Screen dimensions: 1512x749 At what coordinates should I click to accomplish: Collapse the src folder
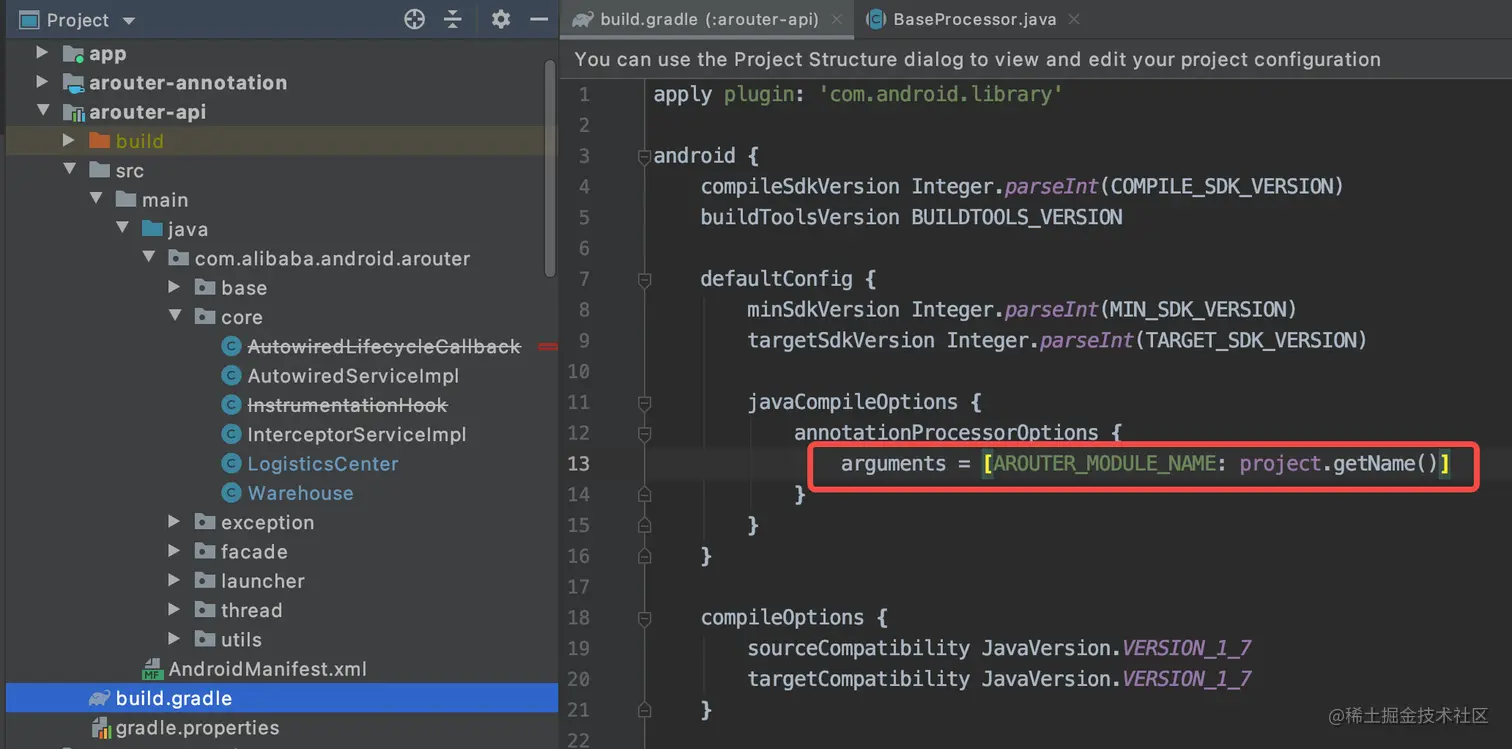coord(69,170)
